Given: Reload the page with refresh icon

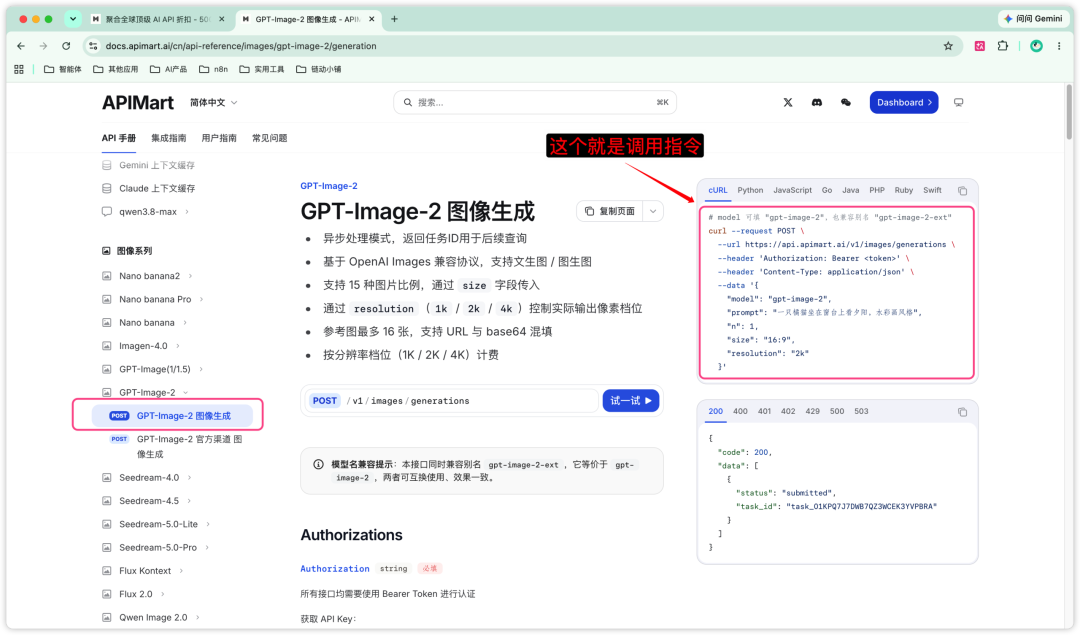Looking at the screenshot, I should (x=66, y=46).
